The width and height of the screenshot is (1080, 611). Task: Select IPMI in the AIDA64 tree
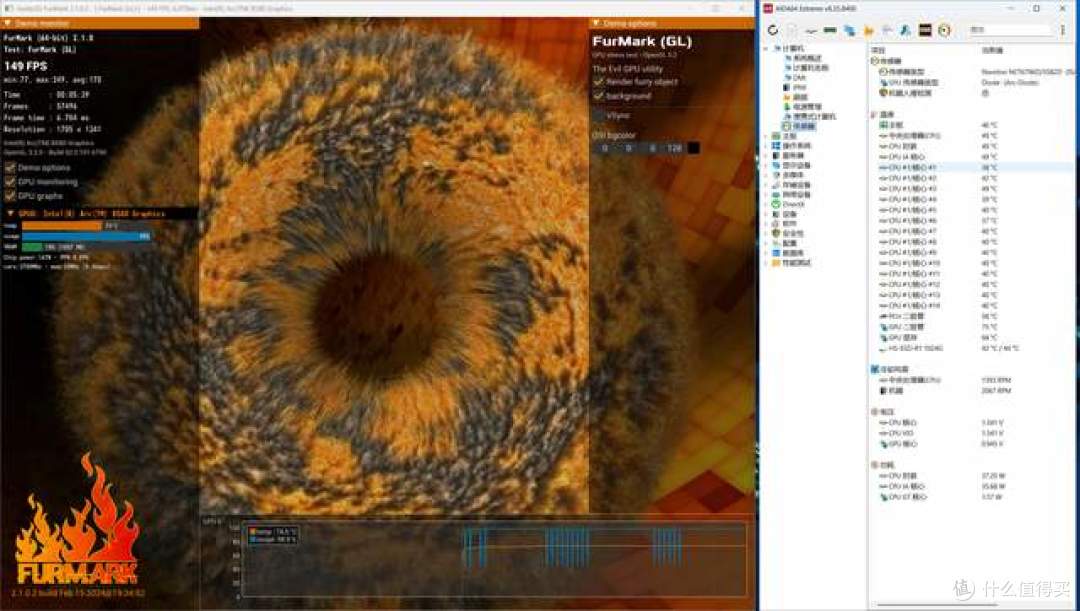coord(800,87)
